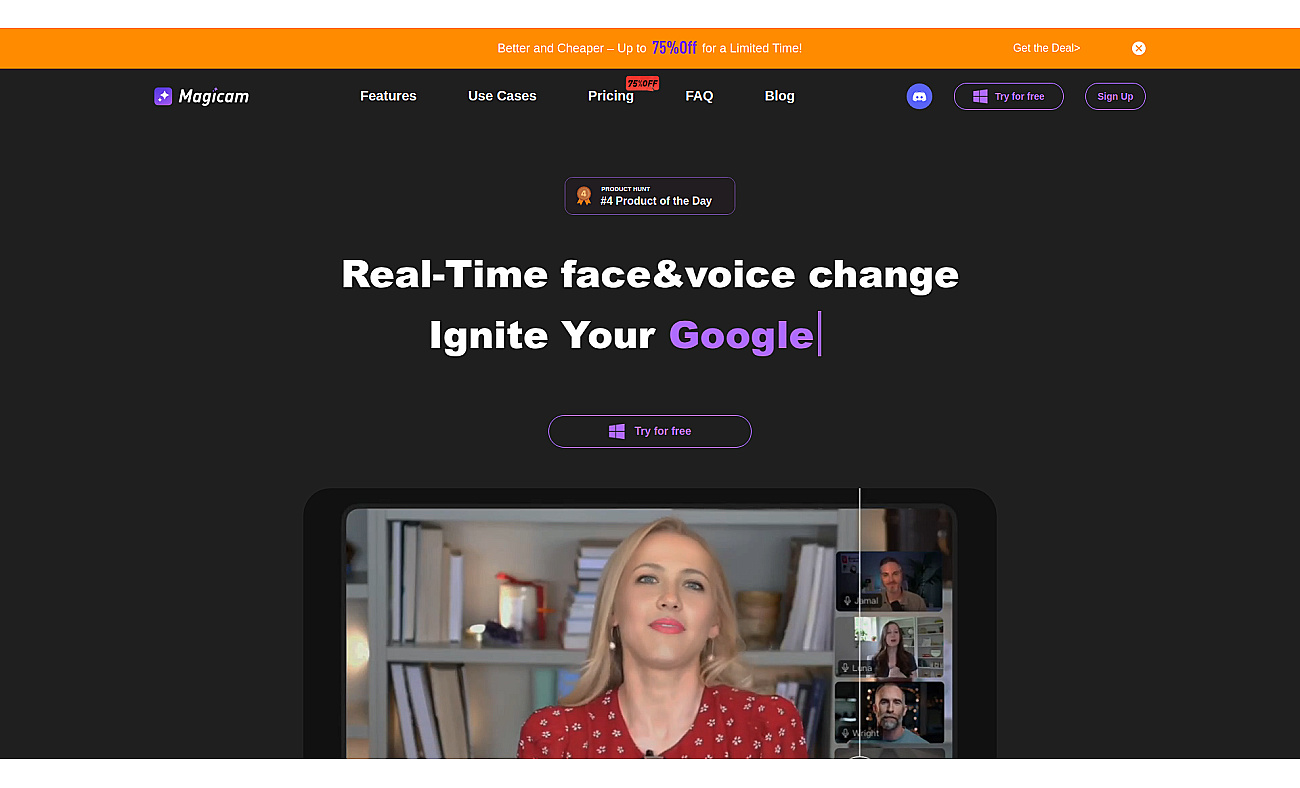Viewport: 1300px width, 788px height.
Task: Go to the Pricing page
Action: coord(611,96)
